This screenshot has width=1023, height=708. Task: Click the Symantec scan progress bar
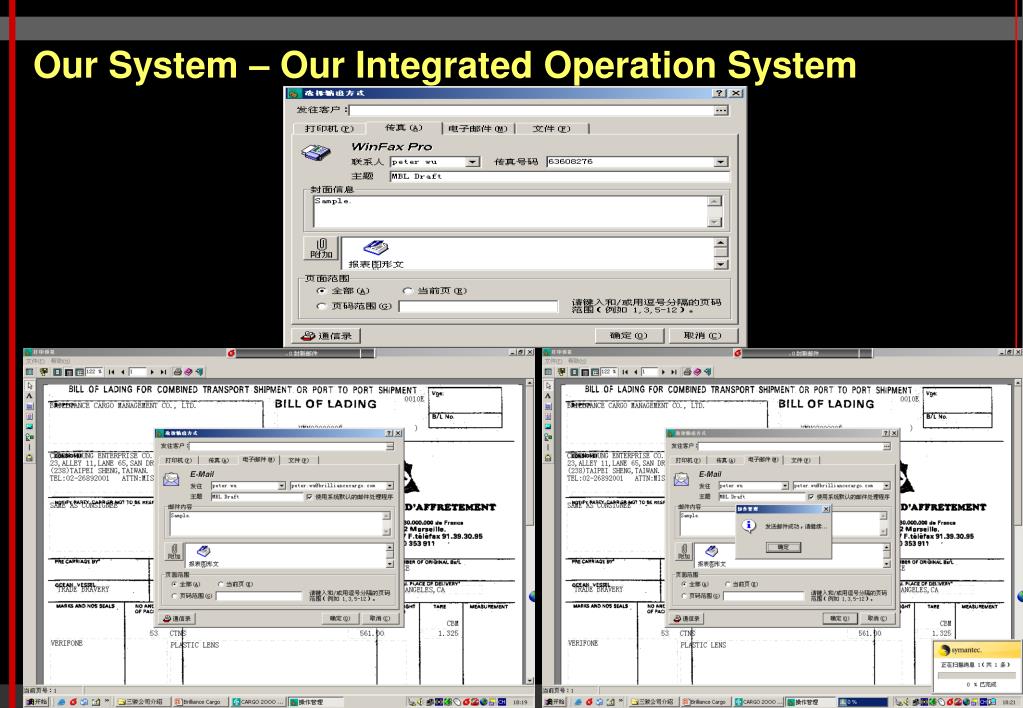point(976,675)
